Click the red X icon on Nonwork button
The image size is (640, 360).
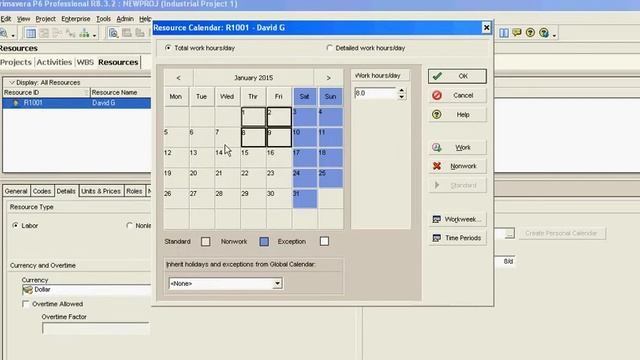437,166
